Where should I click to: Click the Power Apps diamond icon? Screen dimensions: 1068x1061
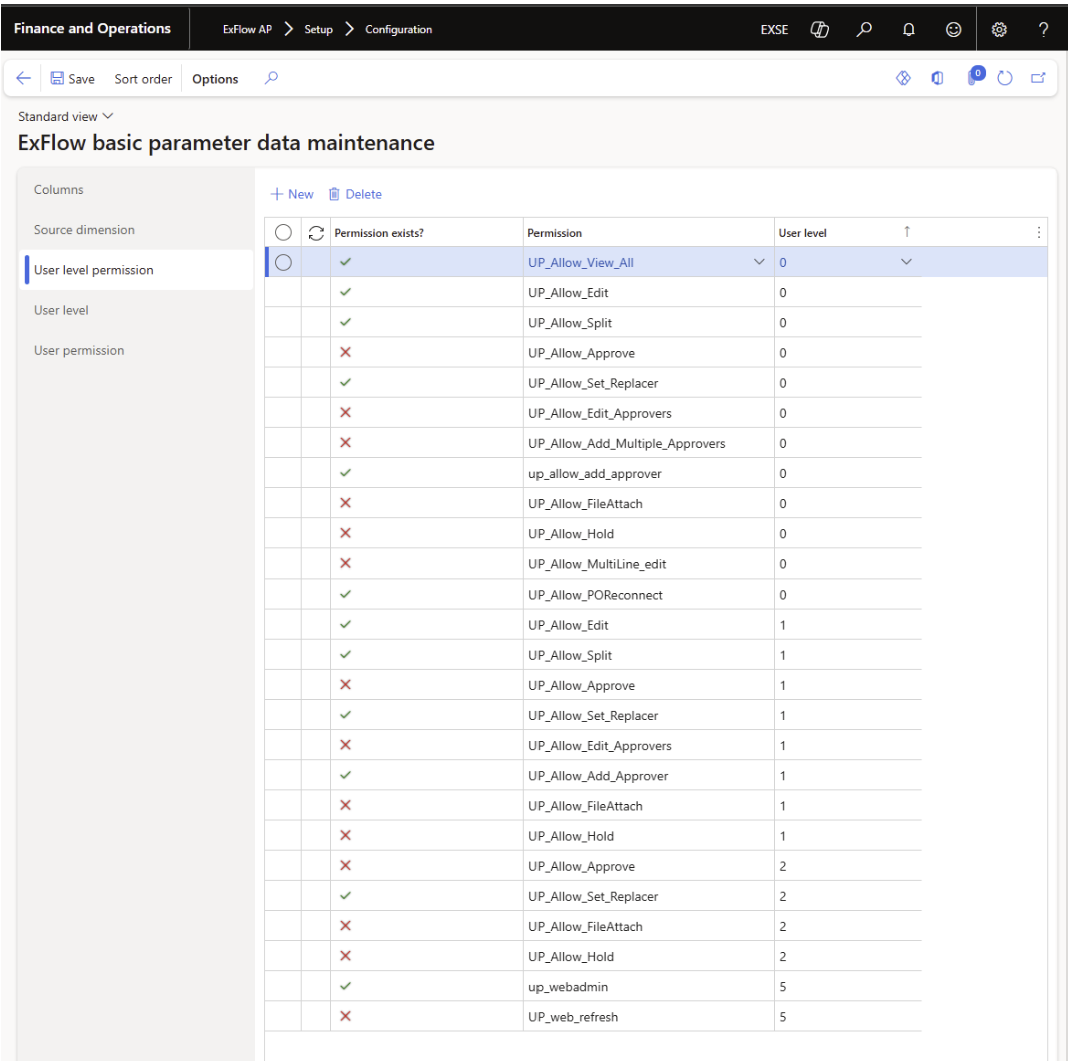coord(903,78)
